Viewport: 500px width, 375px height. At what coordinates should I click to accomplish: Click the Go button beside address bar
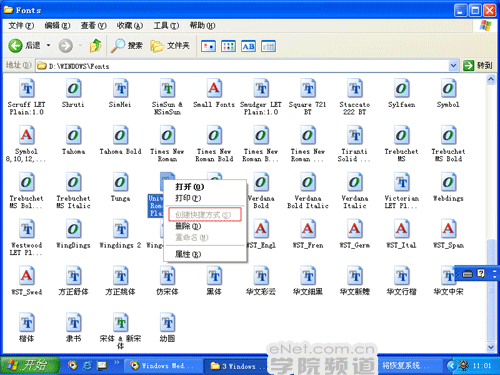tap(478, 66)
